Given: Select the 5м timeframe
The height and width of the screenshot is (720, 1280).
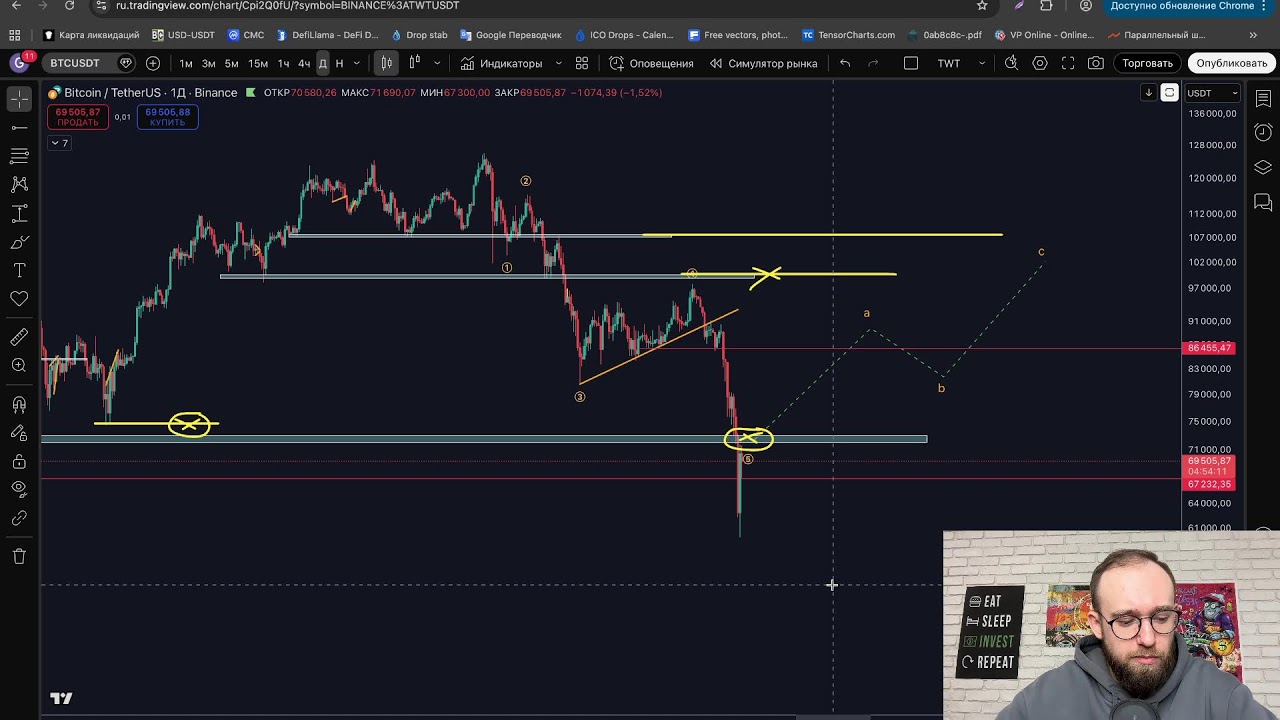Looking at the screenshot, I should 232,63.
